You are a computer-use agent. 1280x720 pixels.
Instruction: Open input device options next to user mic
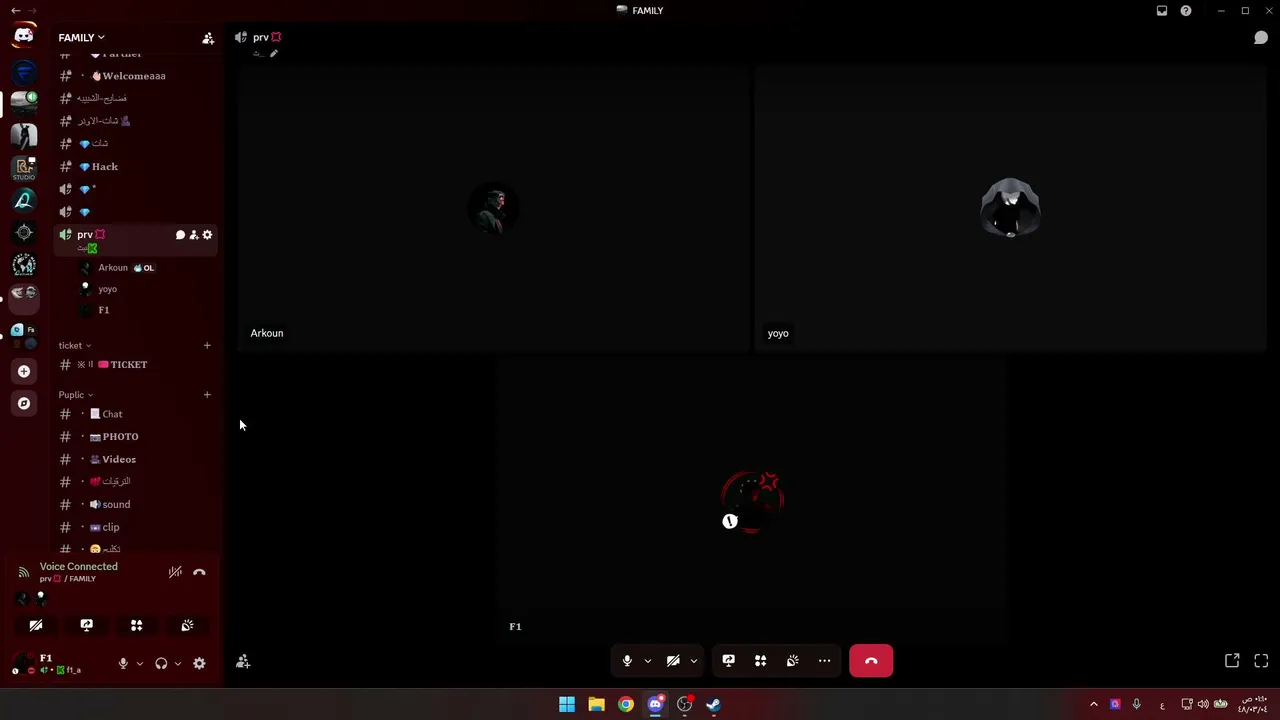click(x=139, y=663)
